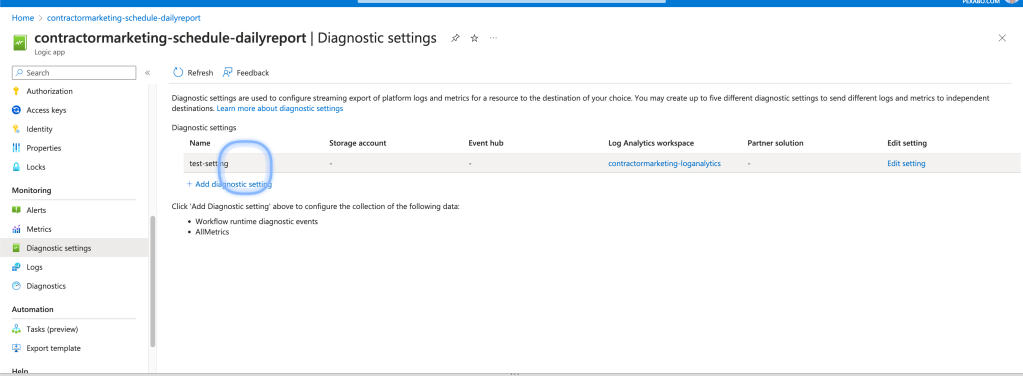The image size is (1023, 376).
Task: Open Locks in the sidebar
Action: tap(36, 167)
